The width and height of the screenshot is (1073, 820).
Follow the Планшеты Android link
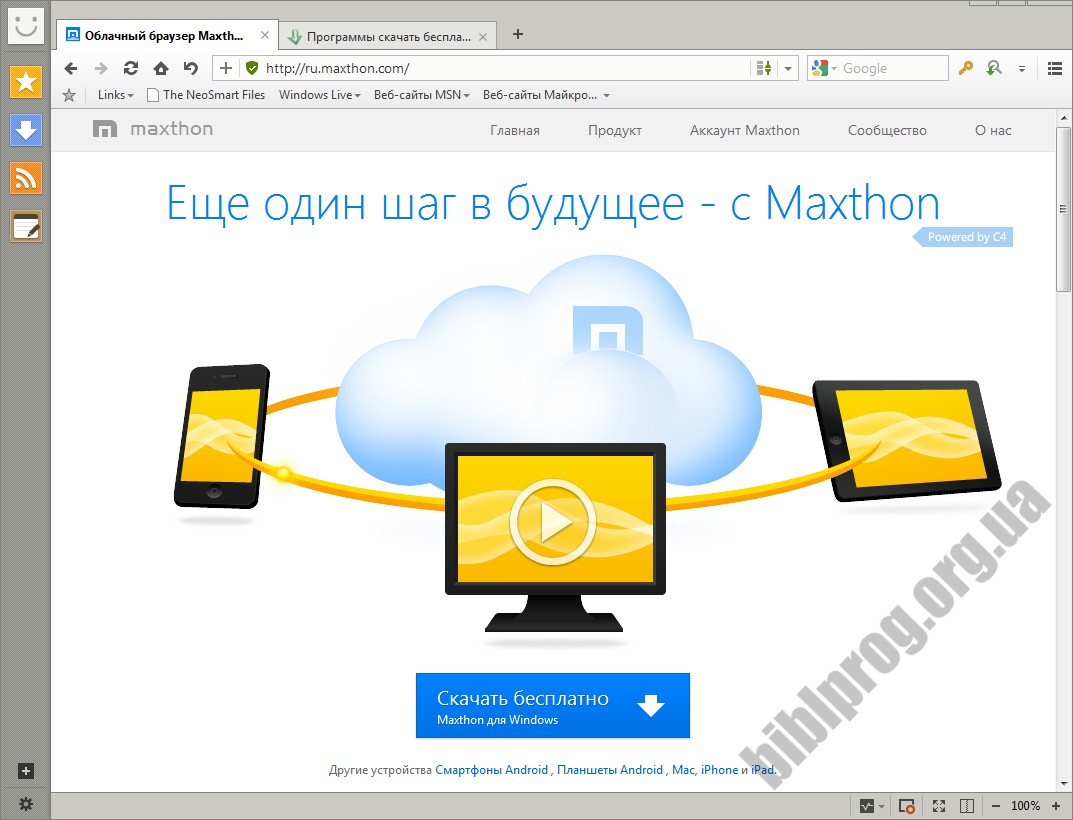coord(610,770)
